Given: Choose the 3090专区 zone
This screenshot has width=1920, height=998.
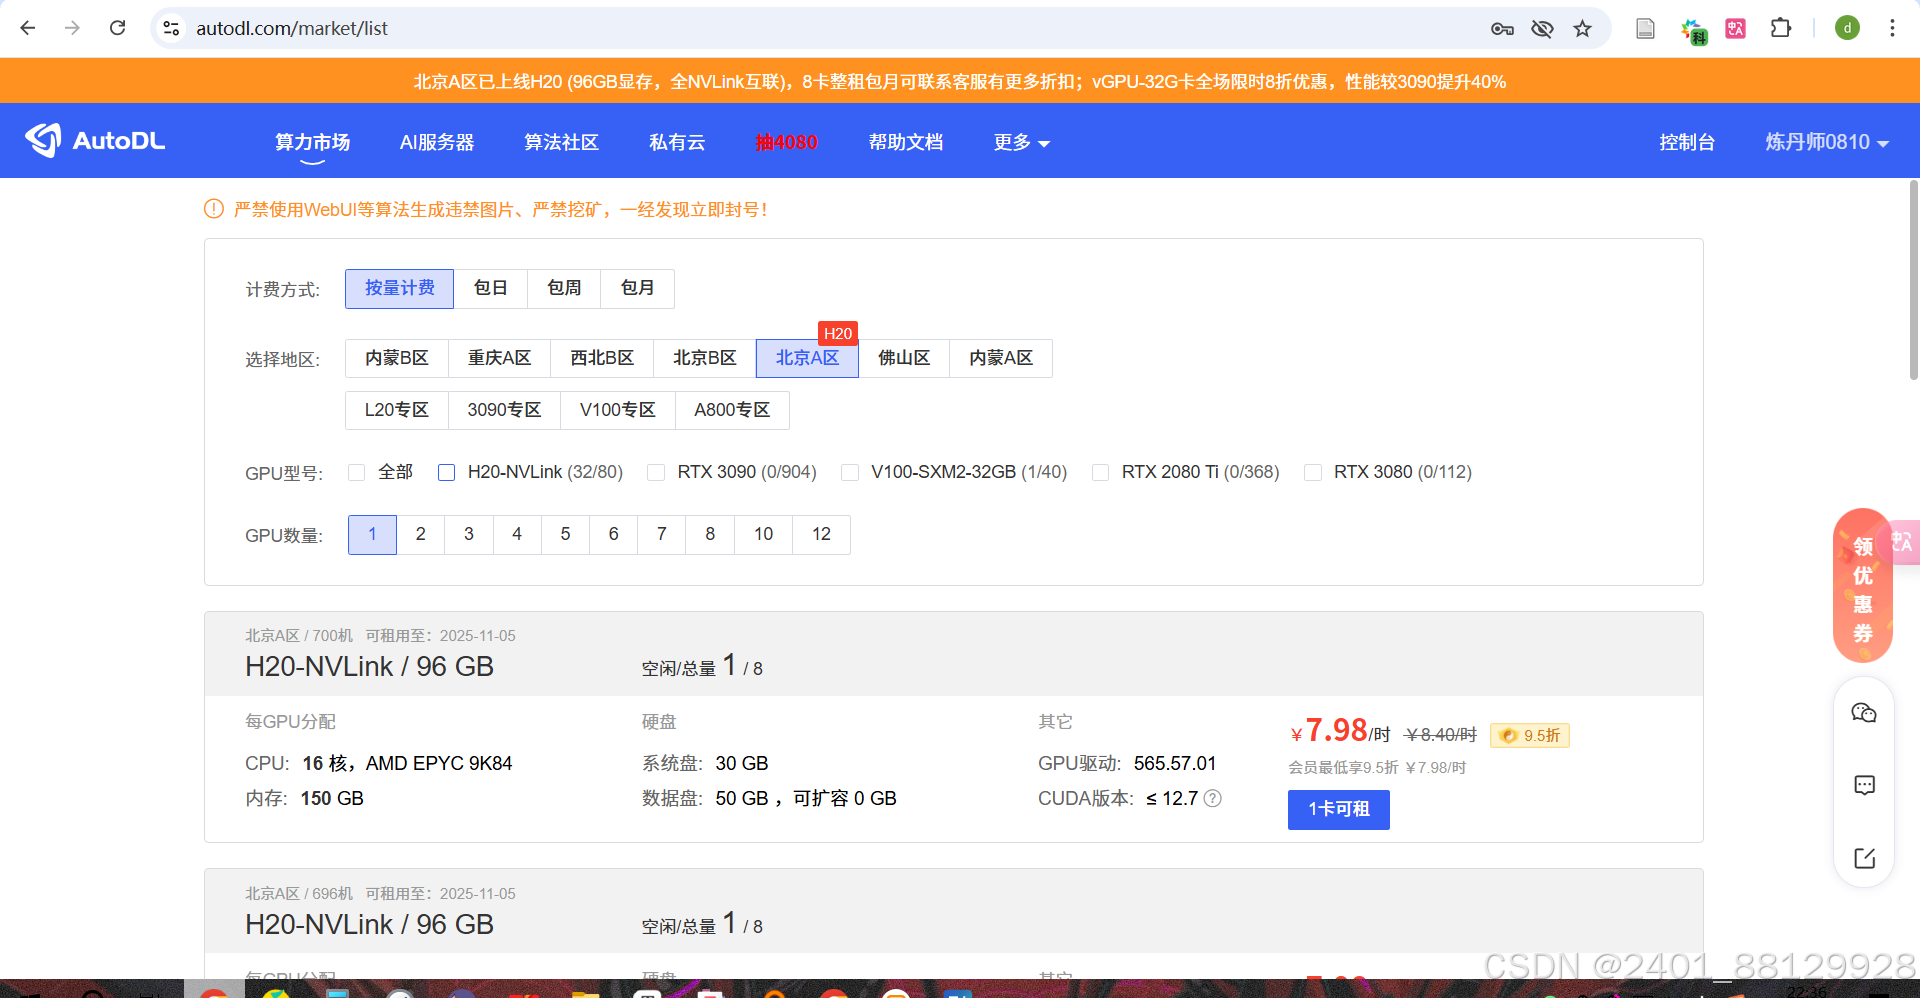Looking at the screenshot, I should click(504, 410).
